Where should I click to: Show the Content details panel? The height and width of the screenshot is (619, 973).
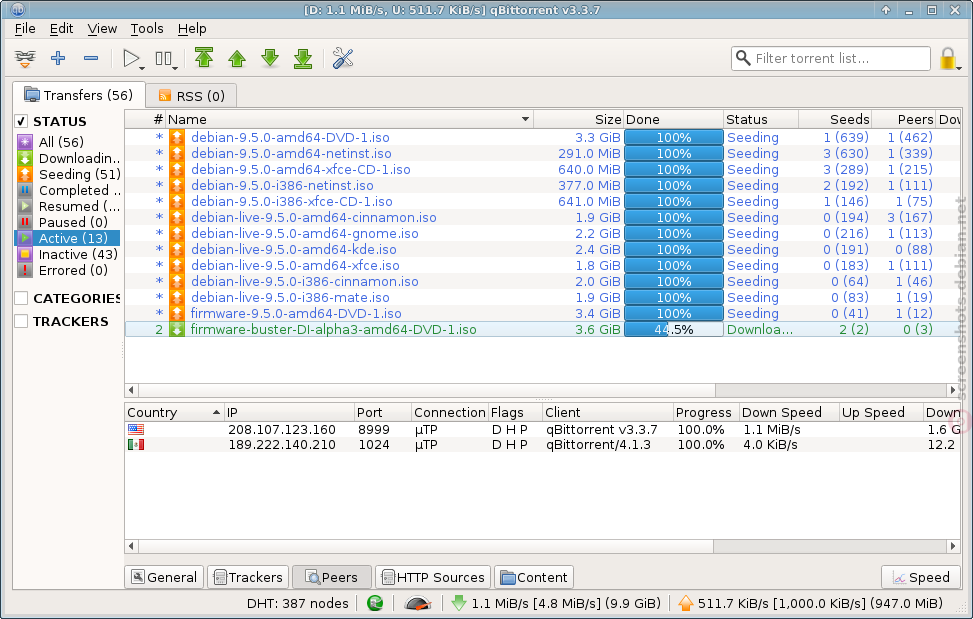point(534,577)
